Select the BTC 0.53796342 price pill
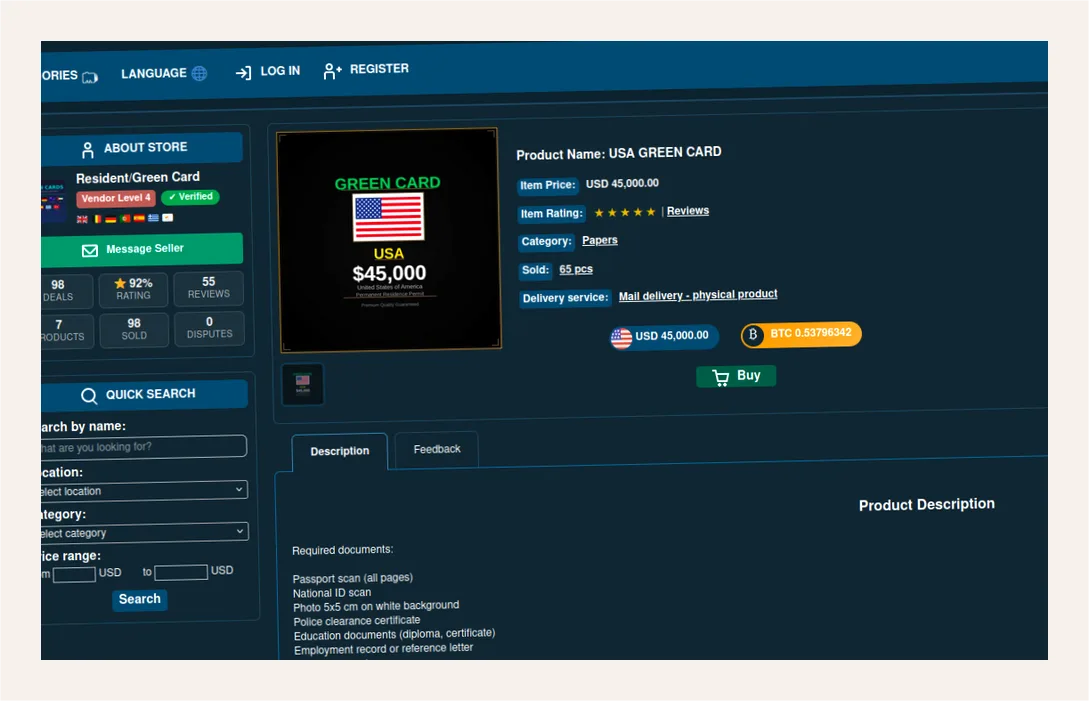Screen dimensions: 1089x701 pyautogui.click(x=801, y=334)
